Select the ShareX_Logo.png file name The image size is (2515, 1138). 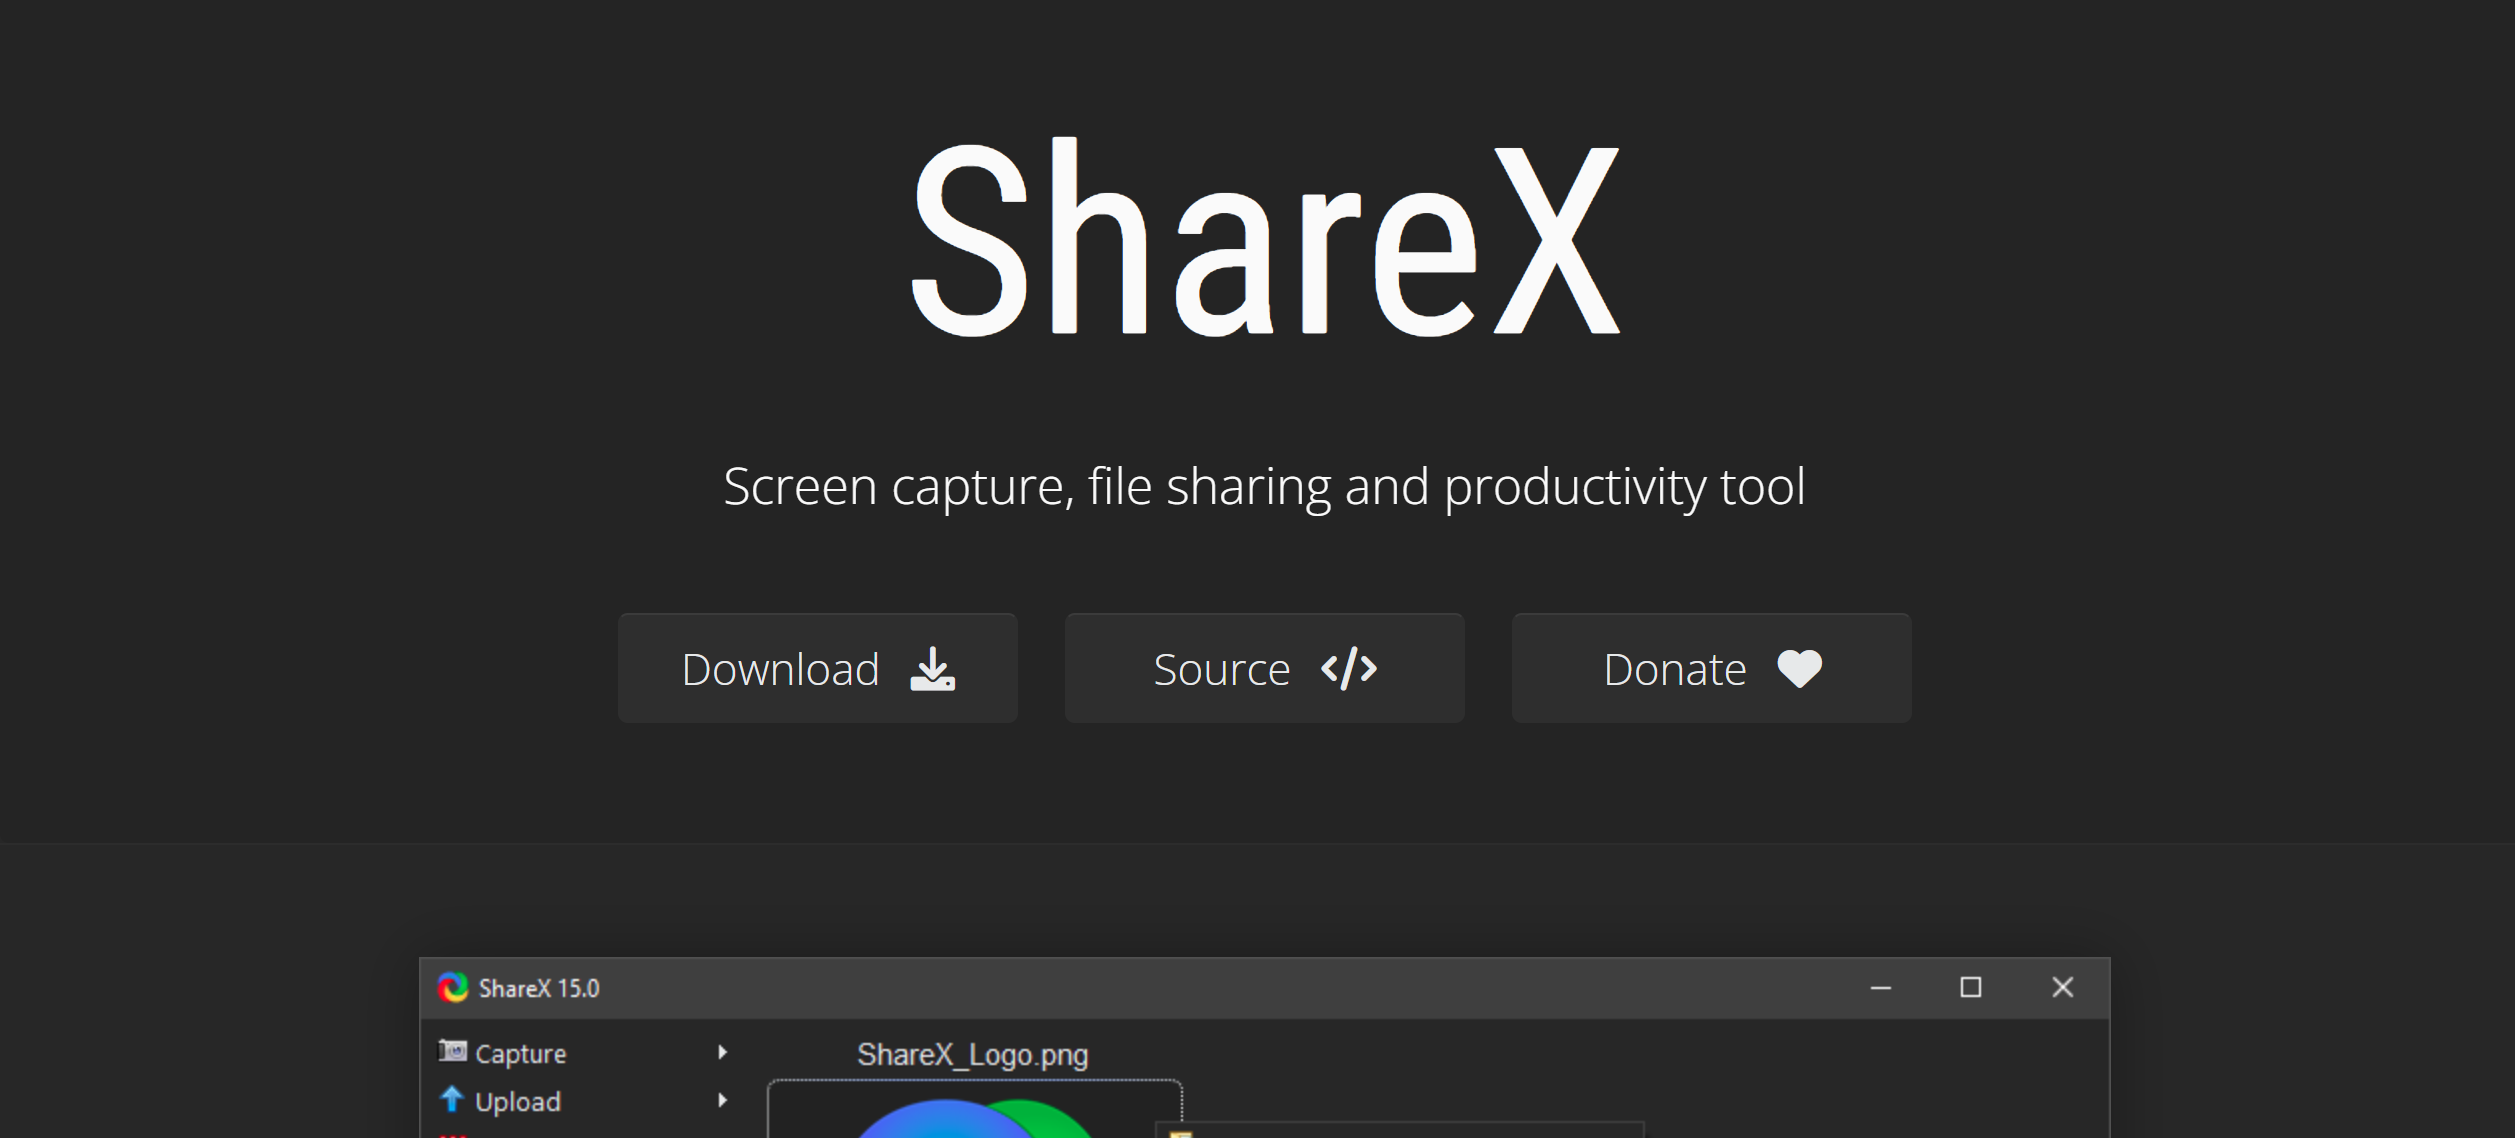[972, 1054]
